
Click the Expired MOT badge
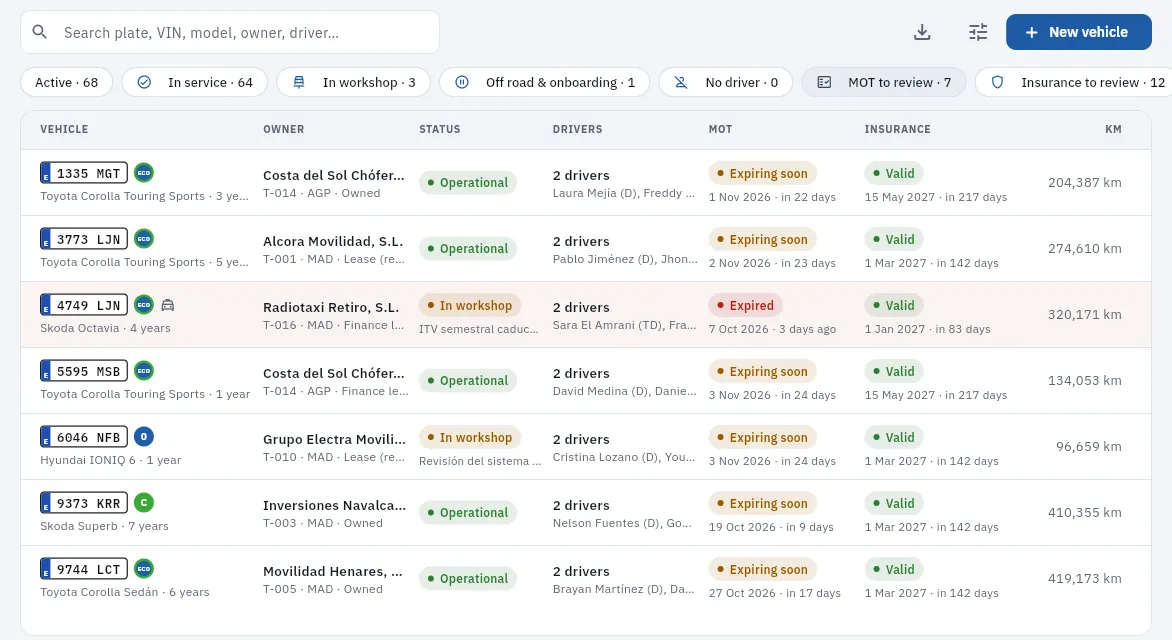pyautogui.click(x=745, y=305)
